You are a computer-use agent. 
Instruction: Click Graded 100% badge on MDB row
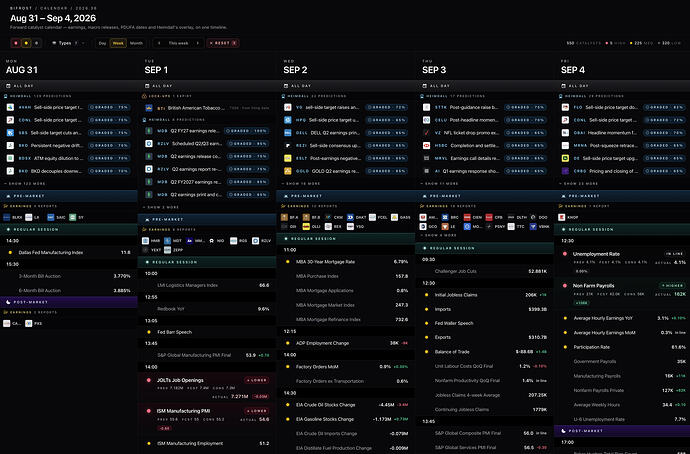246,131
